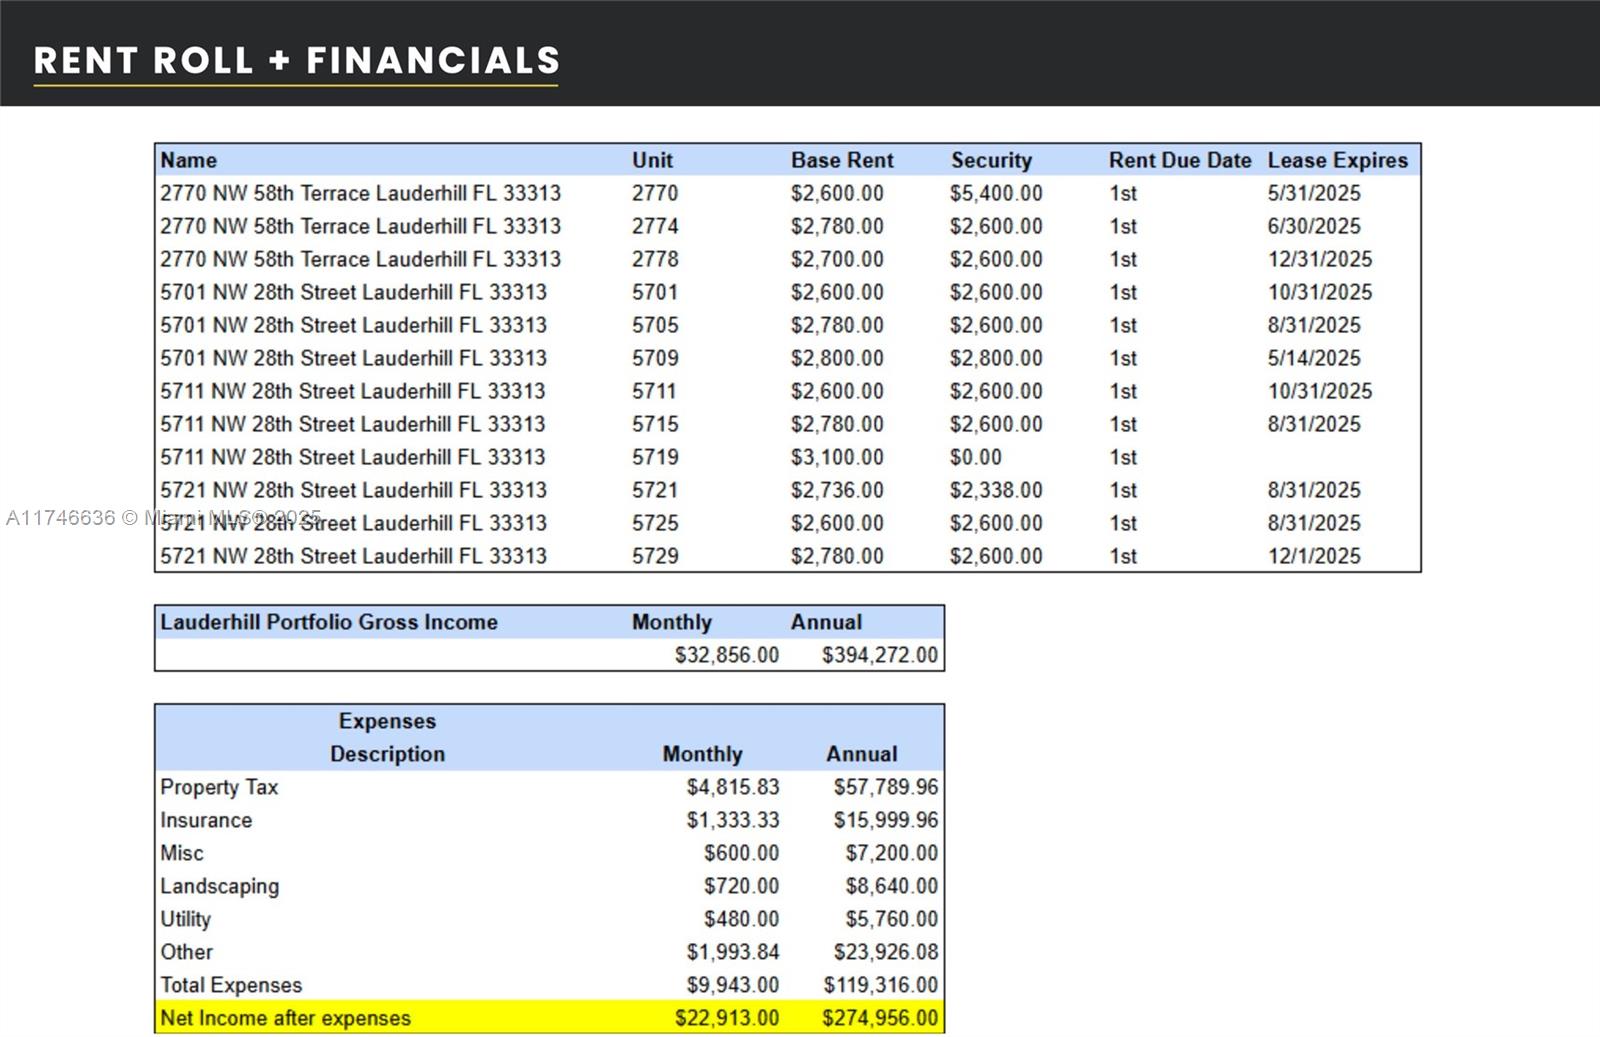This screenshot has width=1600, height=1037.
Task: Select the Insurance annual amount $15,999.96
Action: click(x=885, y=820)
